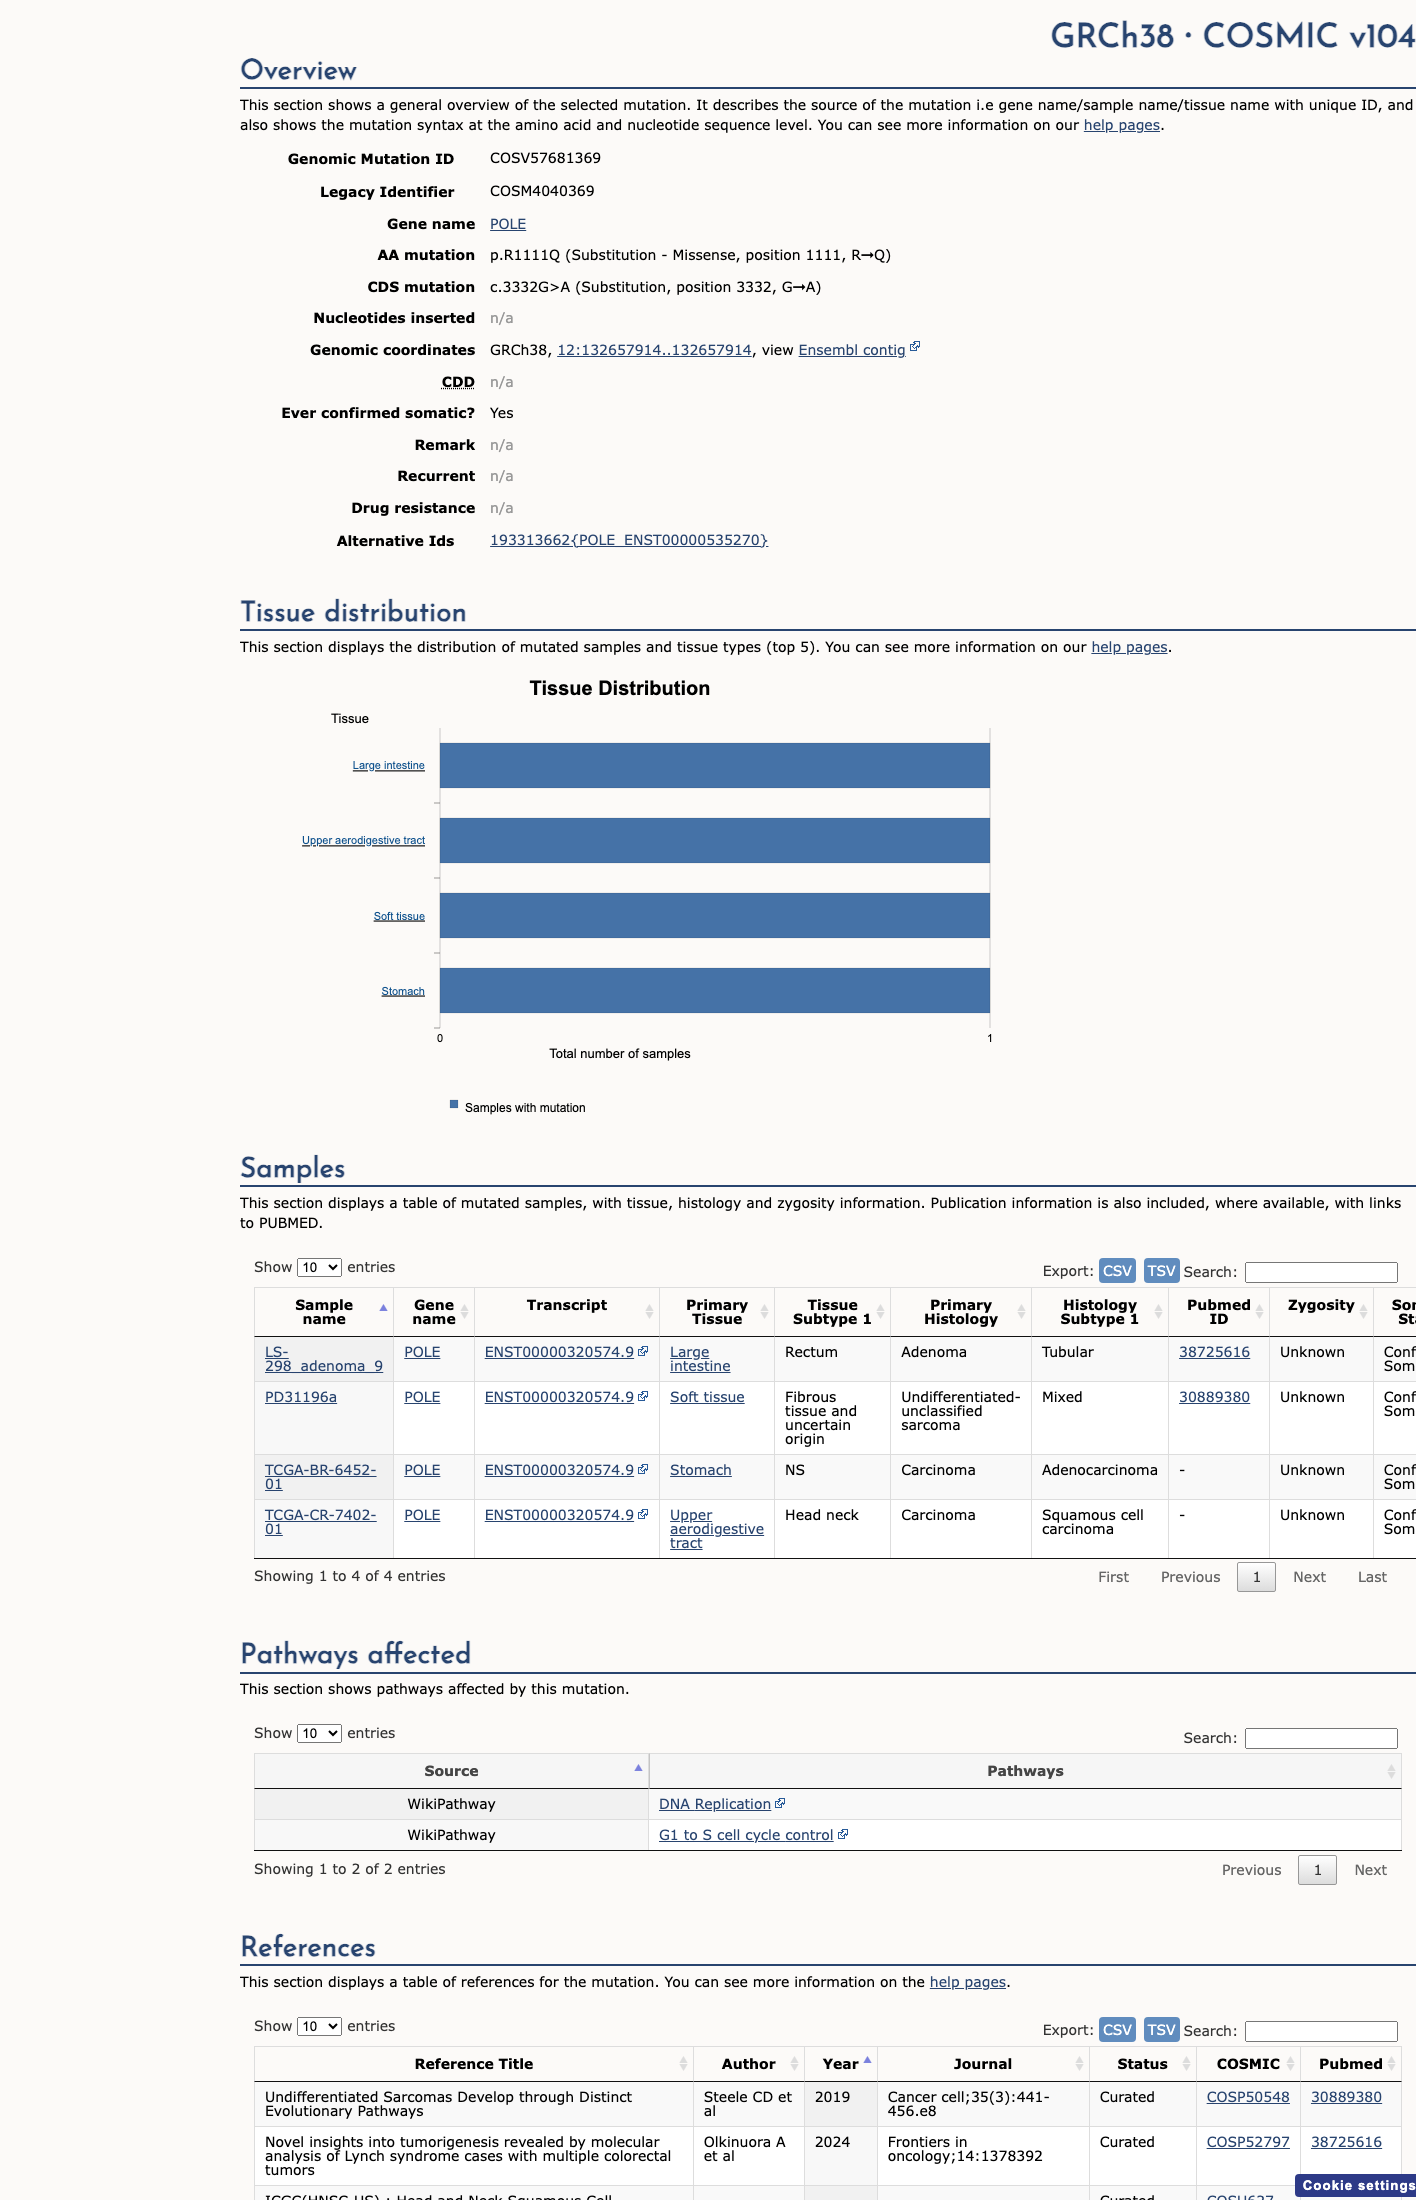
Task: Click the sort arrows on the samples Pubmed ID column
Action: tap(1259, 1312)
